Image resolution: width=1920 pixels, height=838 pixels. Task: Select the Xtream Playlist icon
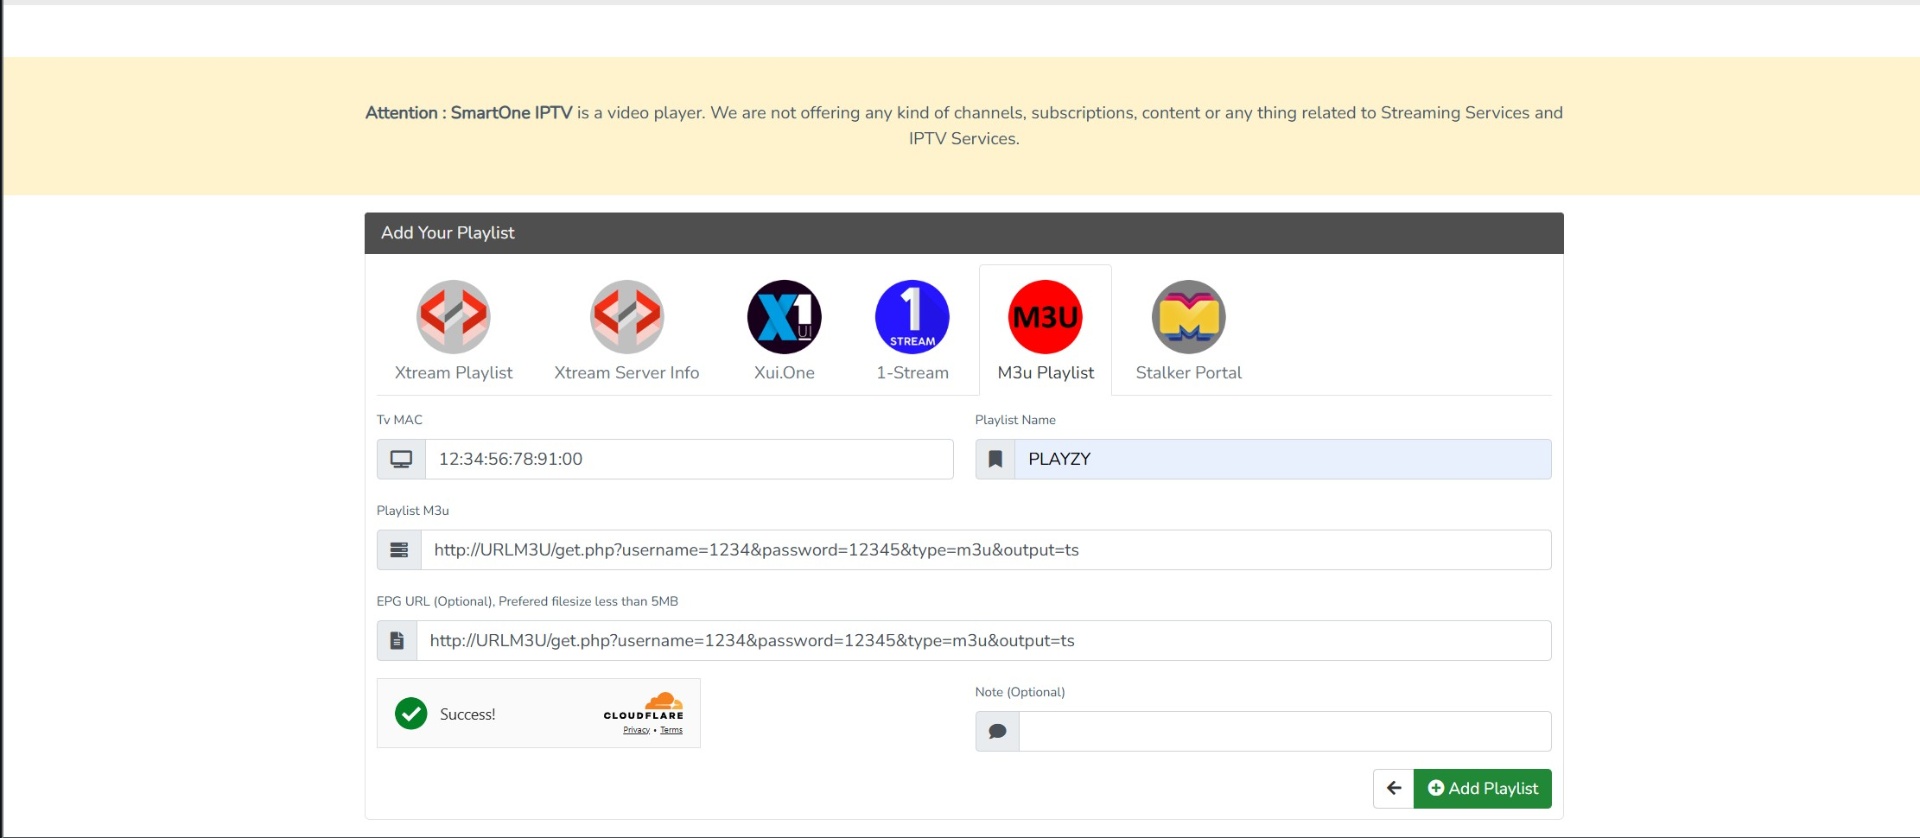point(453,316)
